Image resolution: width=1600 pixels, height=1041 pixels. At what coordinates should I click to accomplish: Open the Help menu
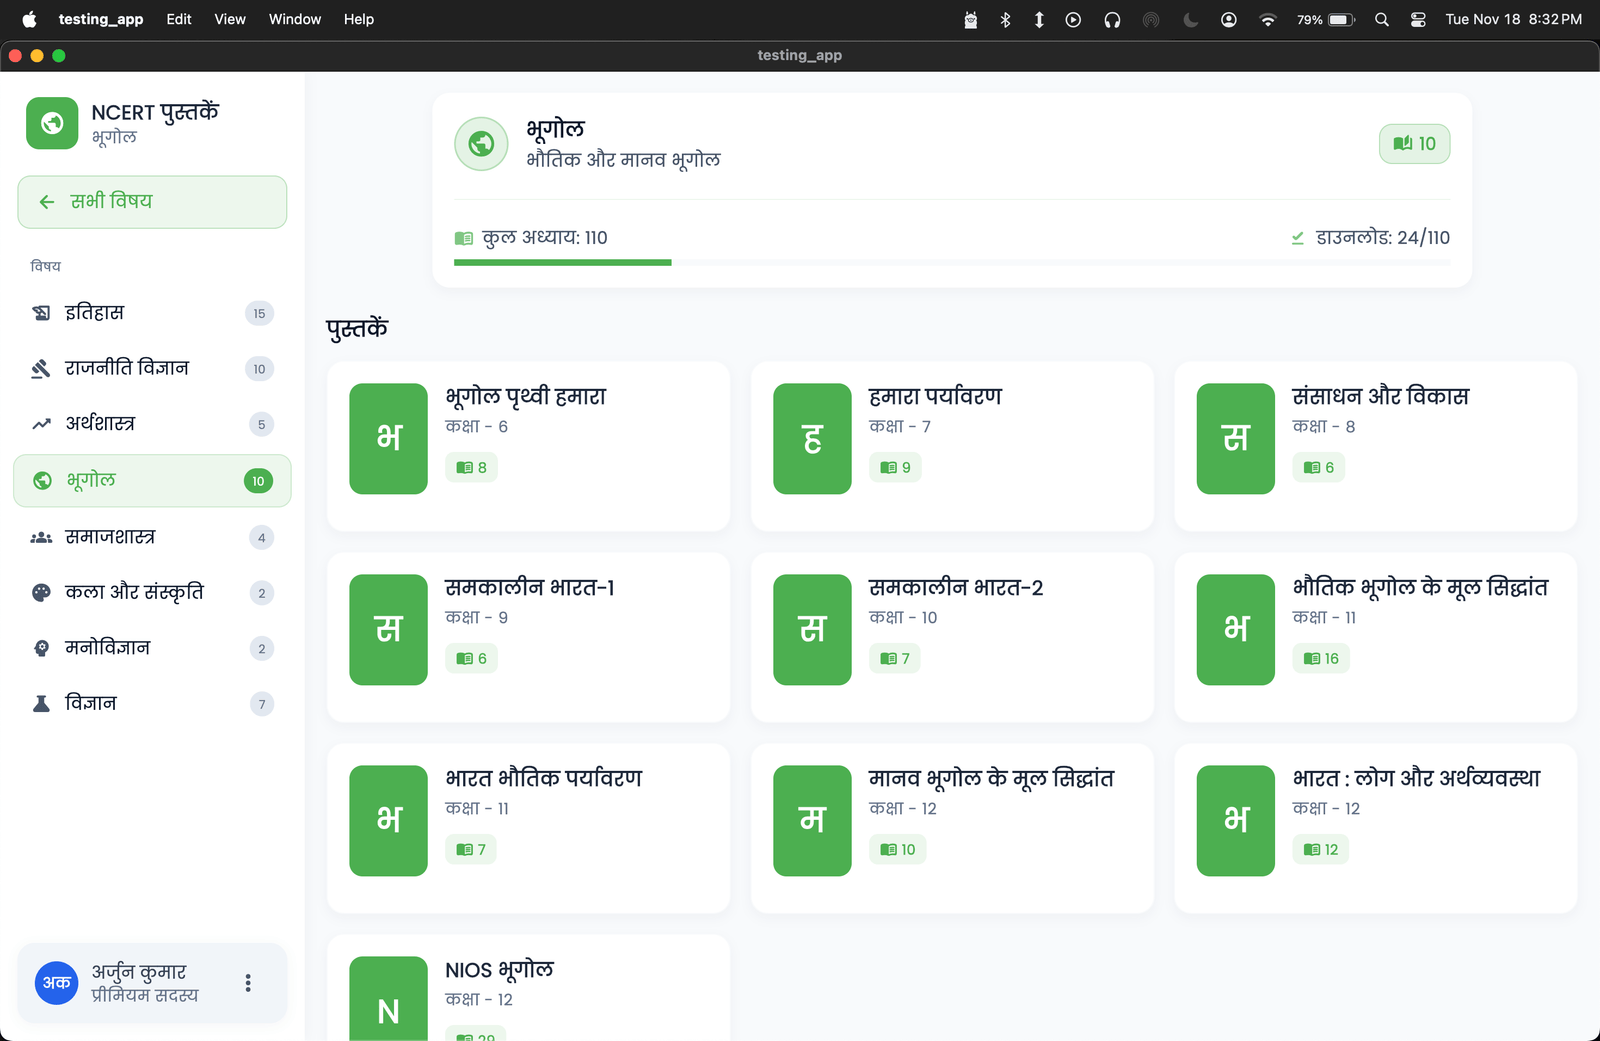coord(359,19)
